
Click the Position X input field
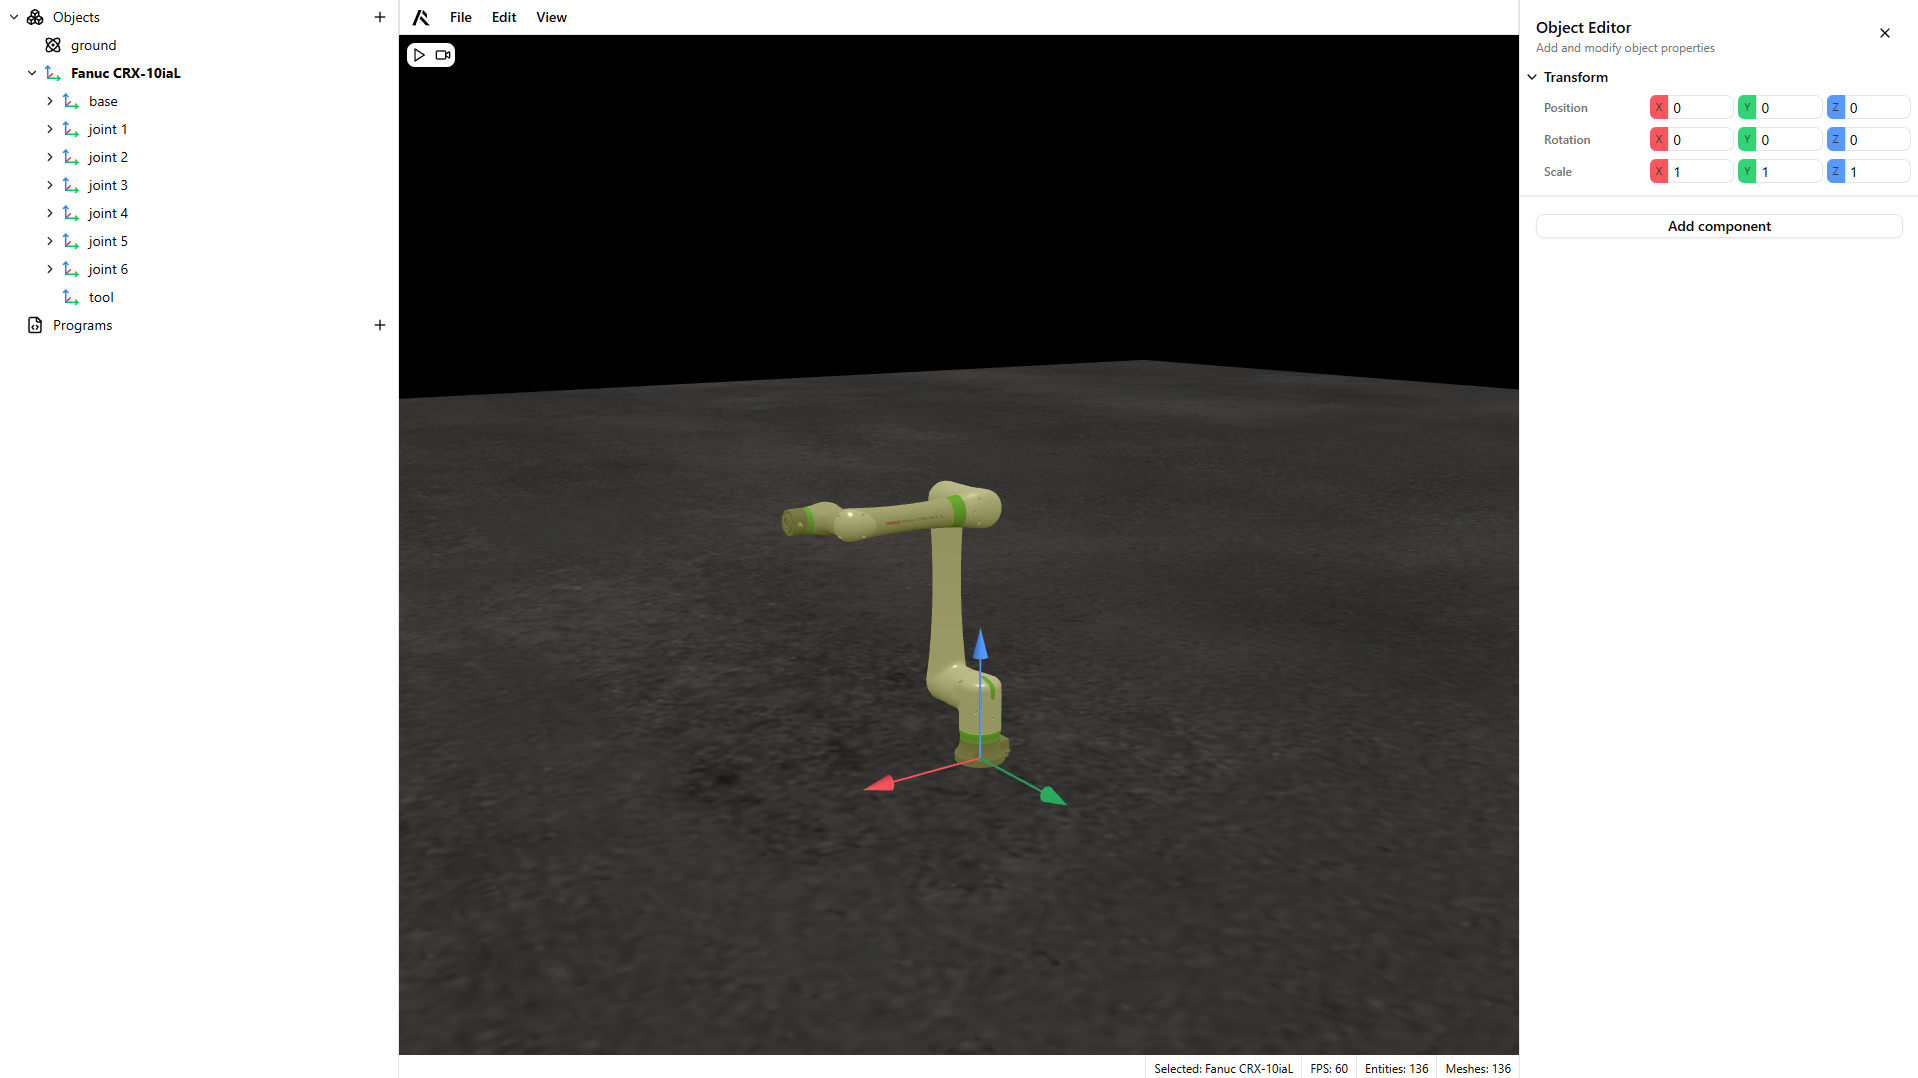coord(1700,108)
